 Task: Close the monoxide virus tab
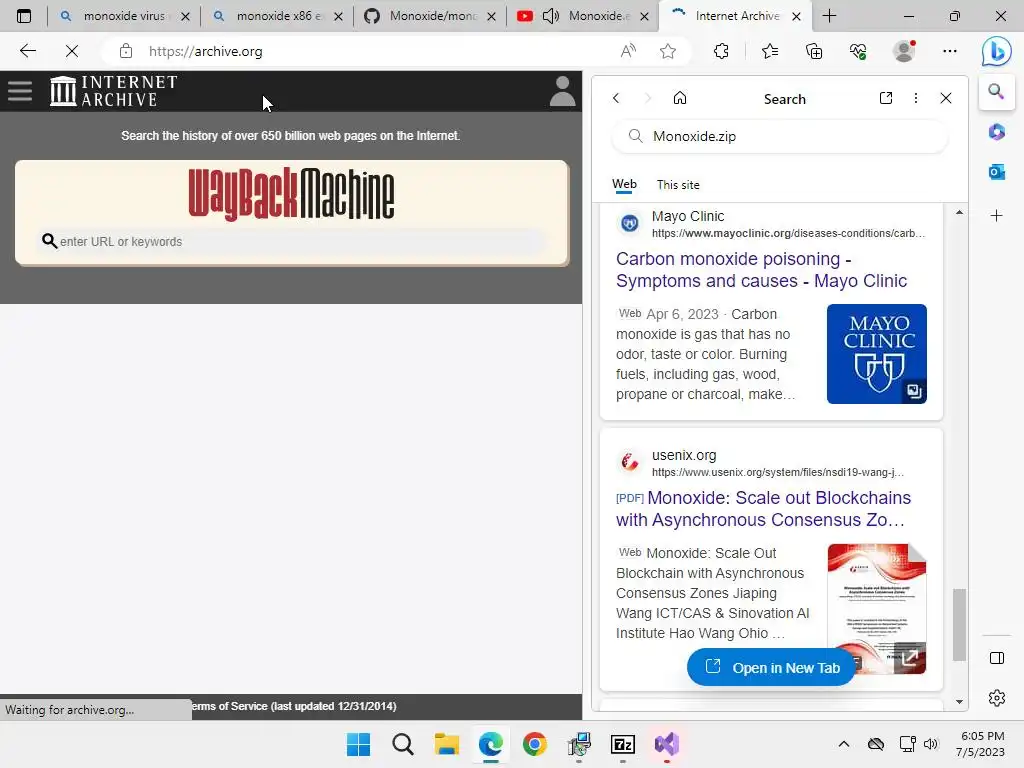click(x=185, y=16)
